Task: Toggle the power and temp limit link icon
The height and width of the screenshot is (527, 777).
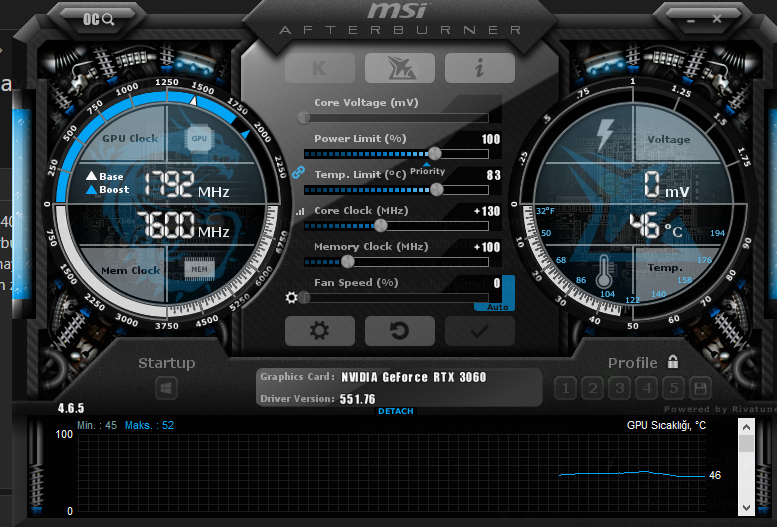Action: pos(298,173)
